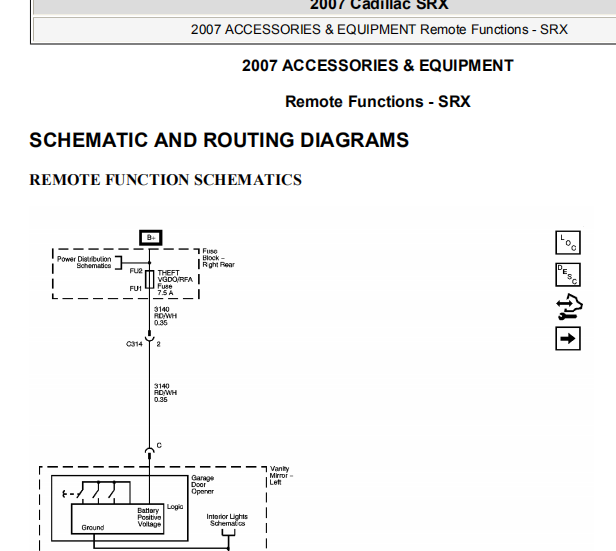
Task: Click the Logic label
Action: click(x=175, y=507)
